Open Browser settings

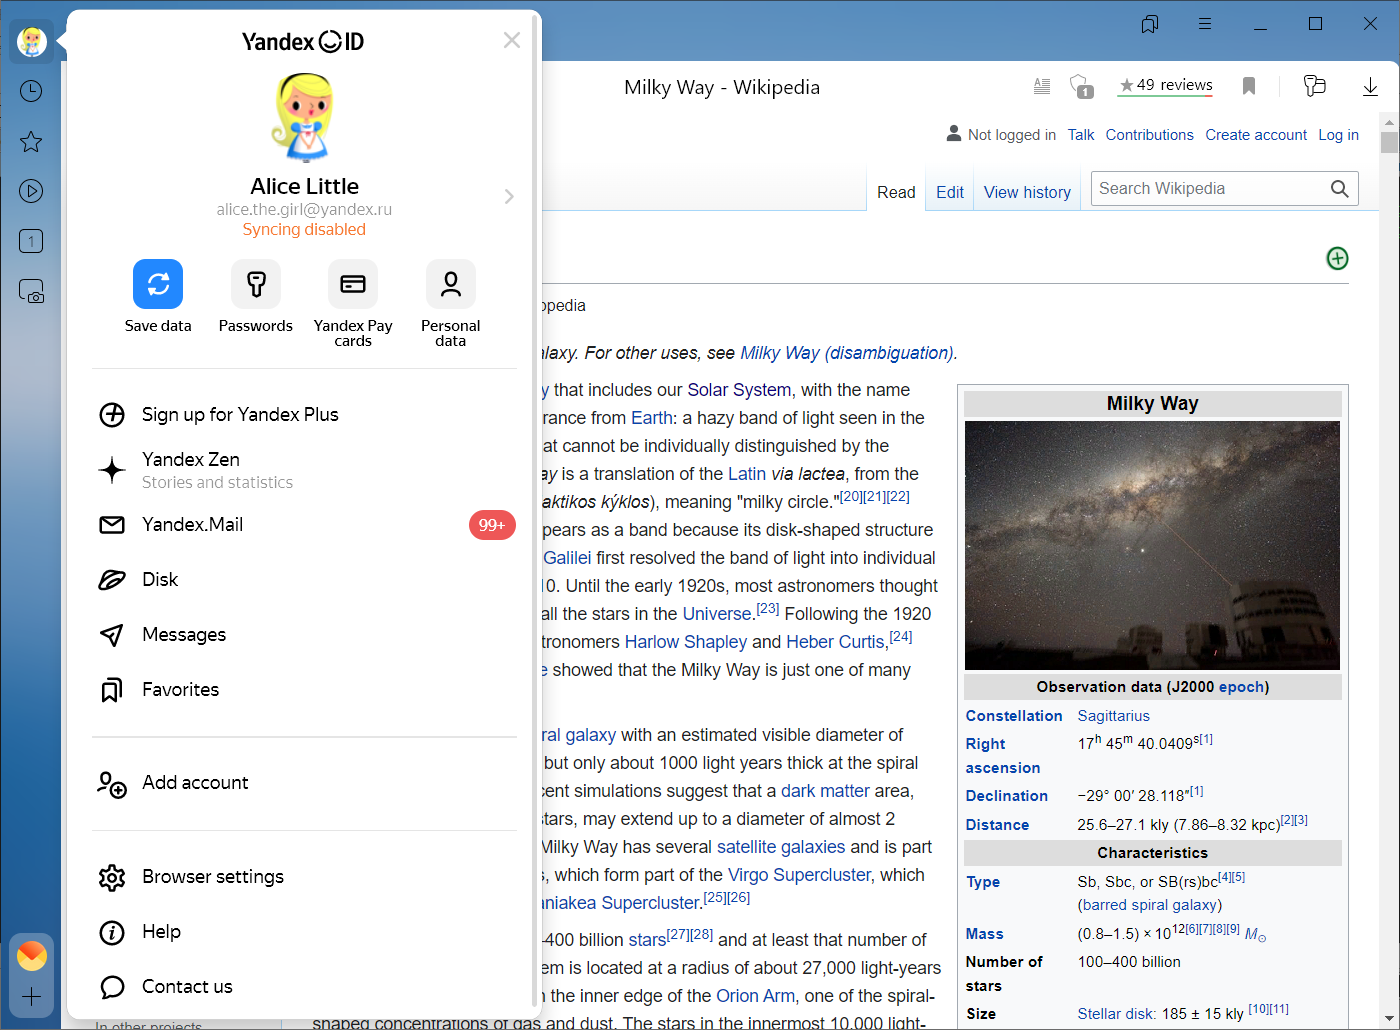coord(304,877)
